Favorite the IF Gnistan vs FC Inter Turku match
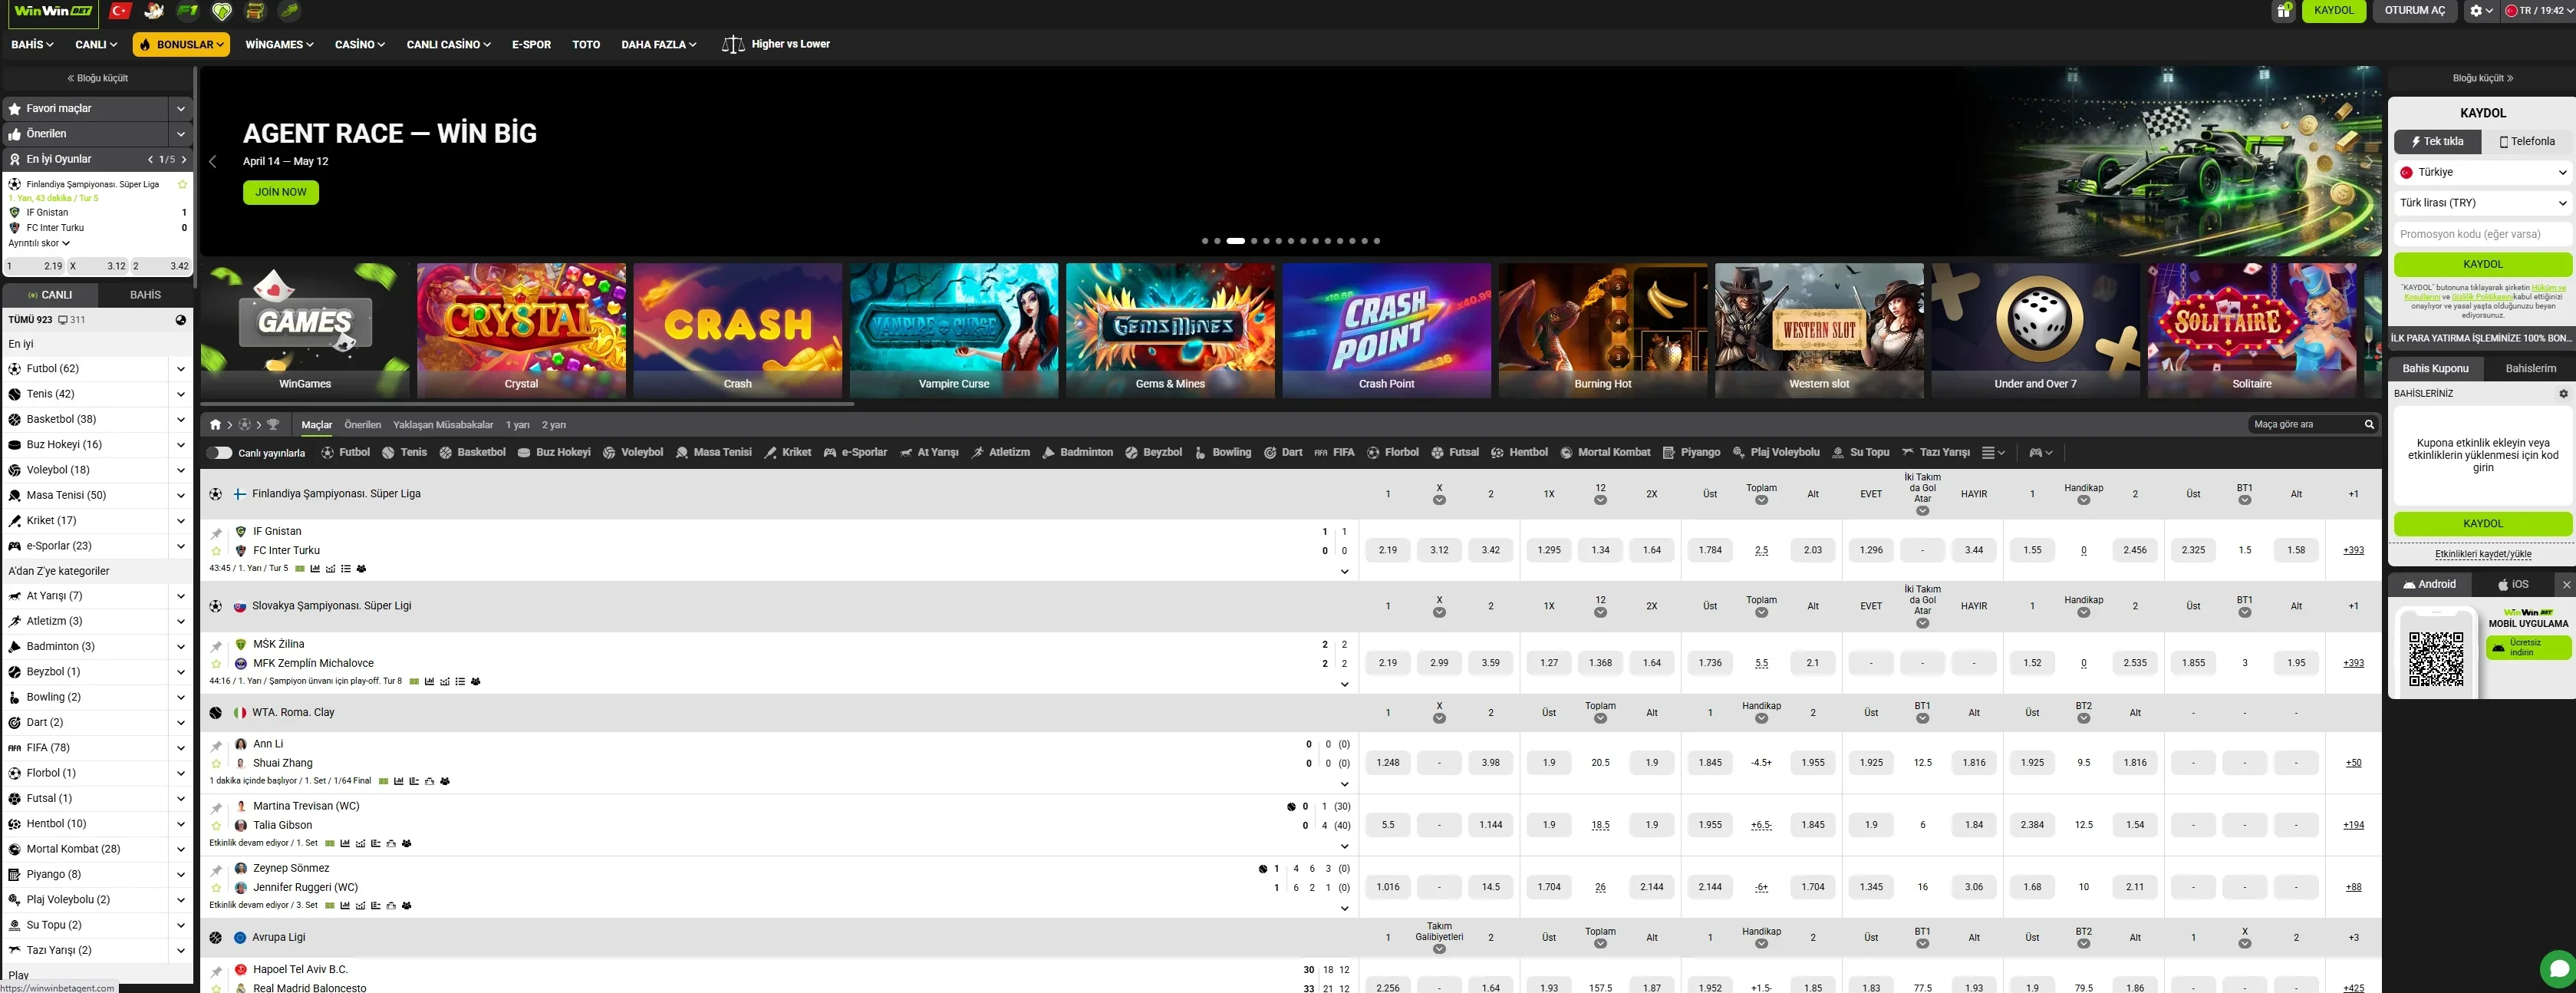Image resolution: width=2576 pixels, height=993 pixels. coord(216,551)
